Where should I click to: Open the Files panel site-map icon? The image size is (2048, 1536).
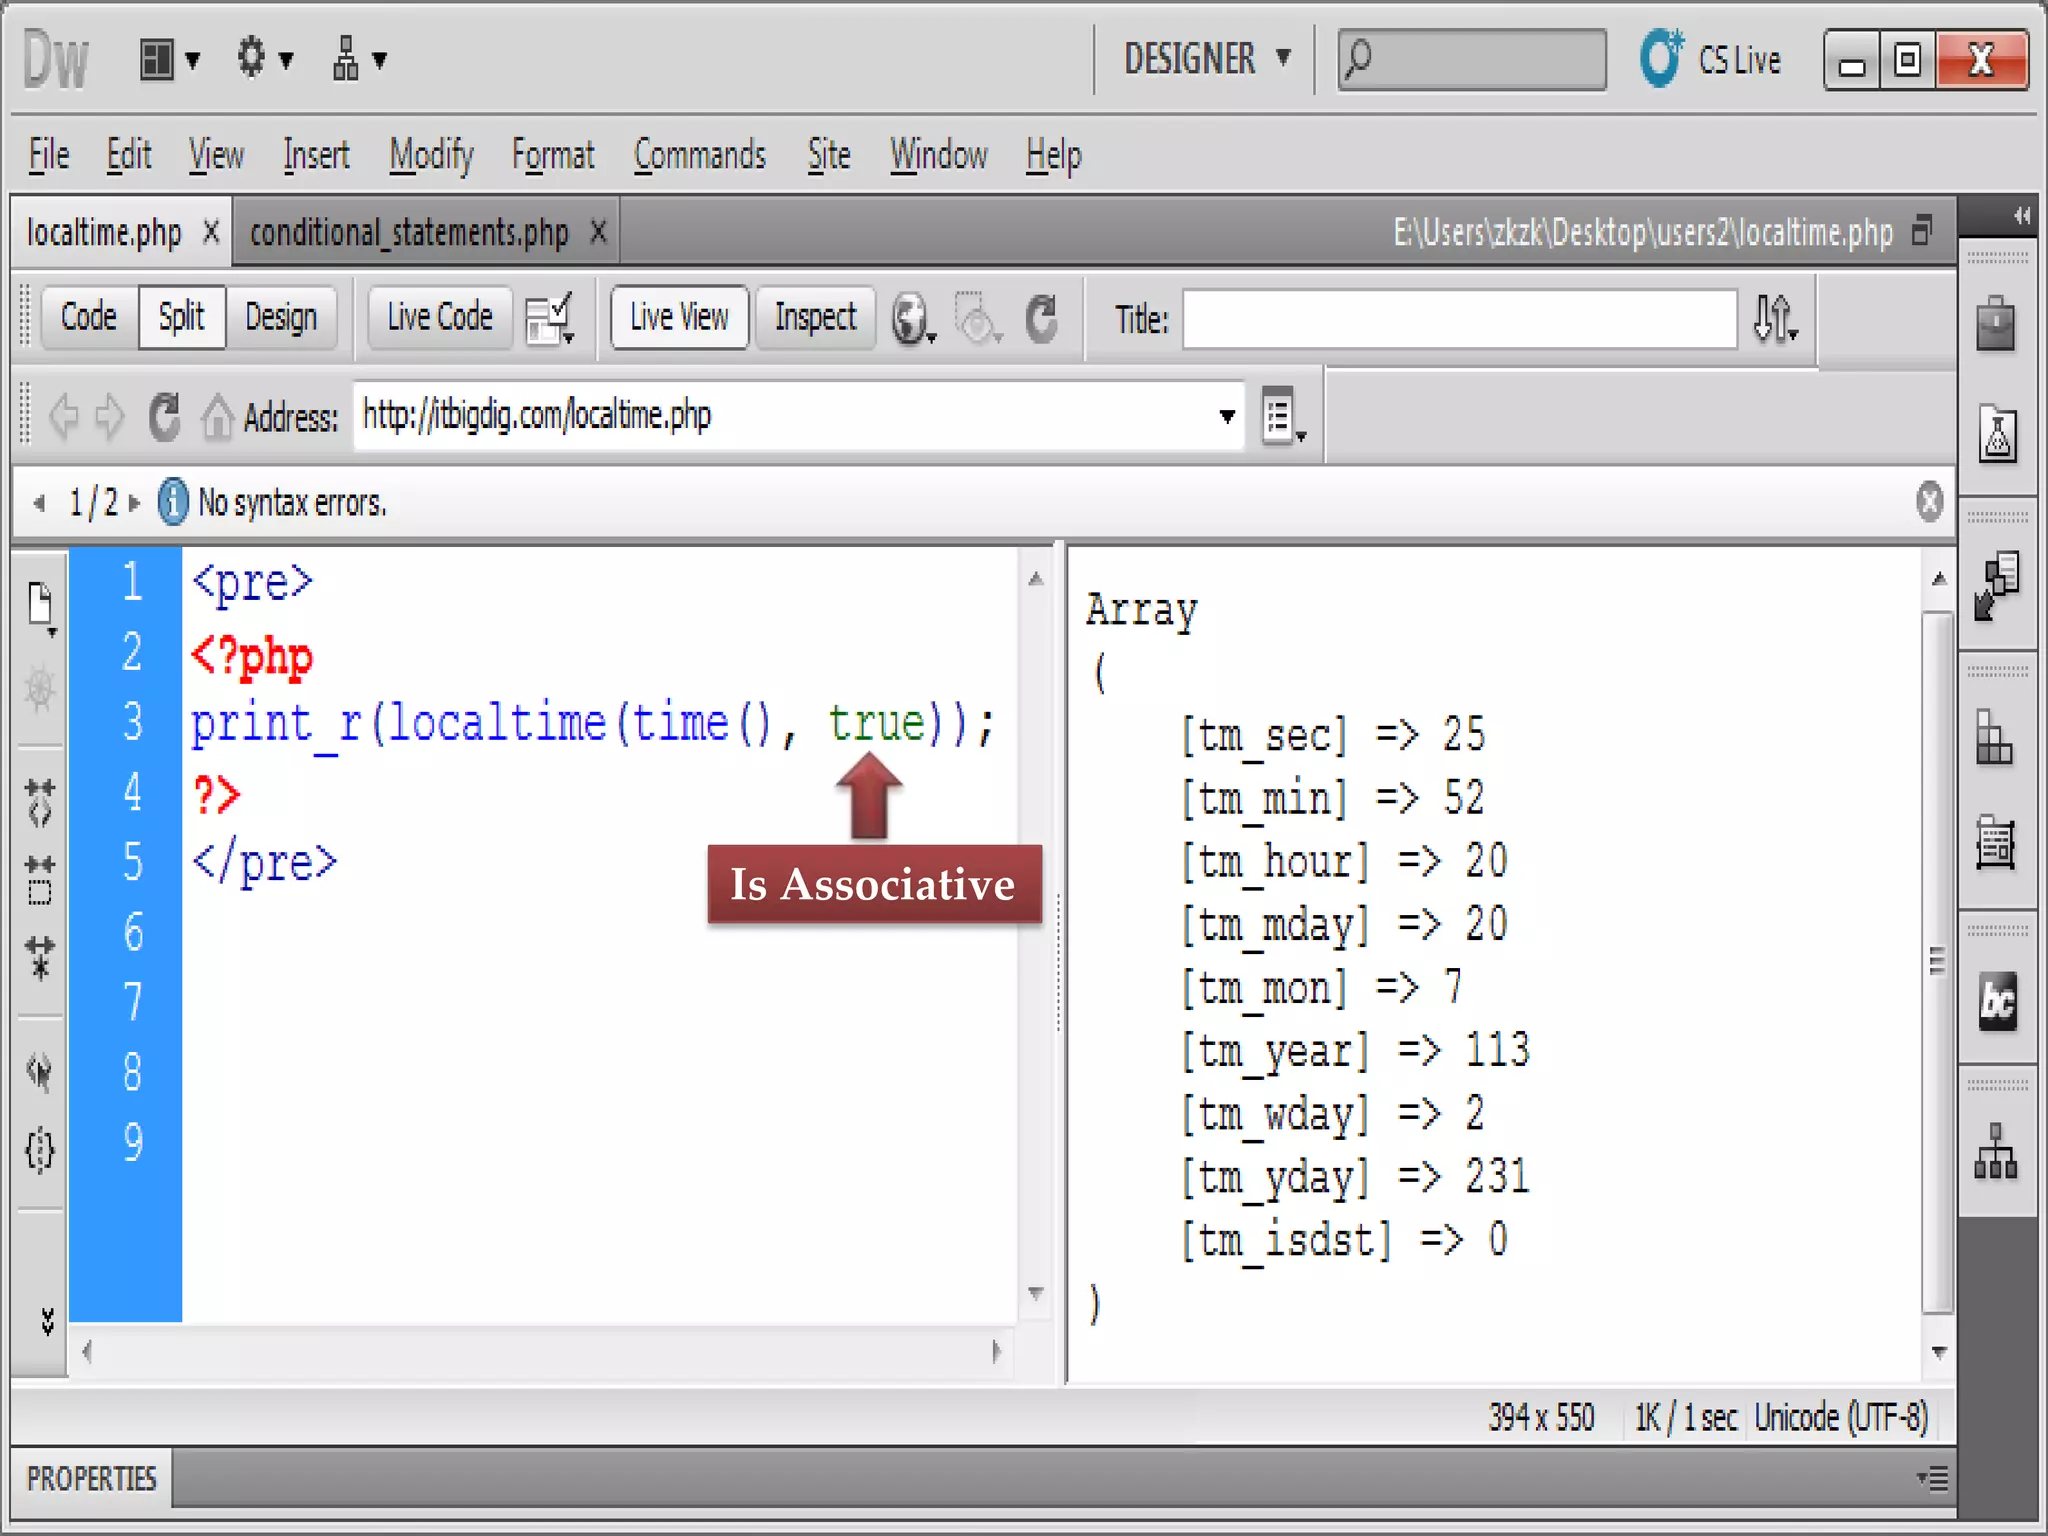(x=1996, y=1152)
